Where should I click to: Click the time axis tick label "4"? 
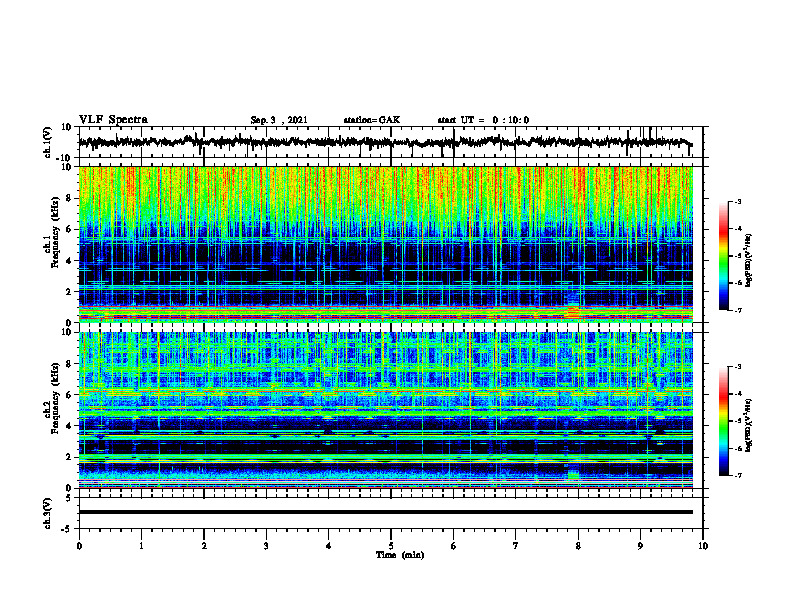click(x=328, y=546)
